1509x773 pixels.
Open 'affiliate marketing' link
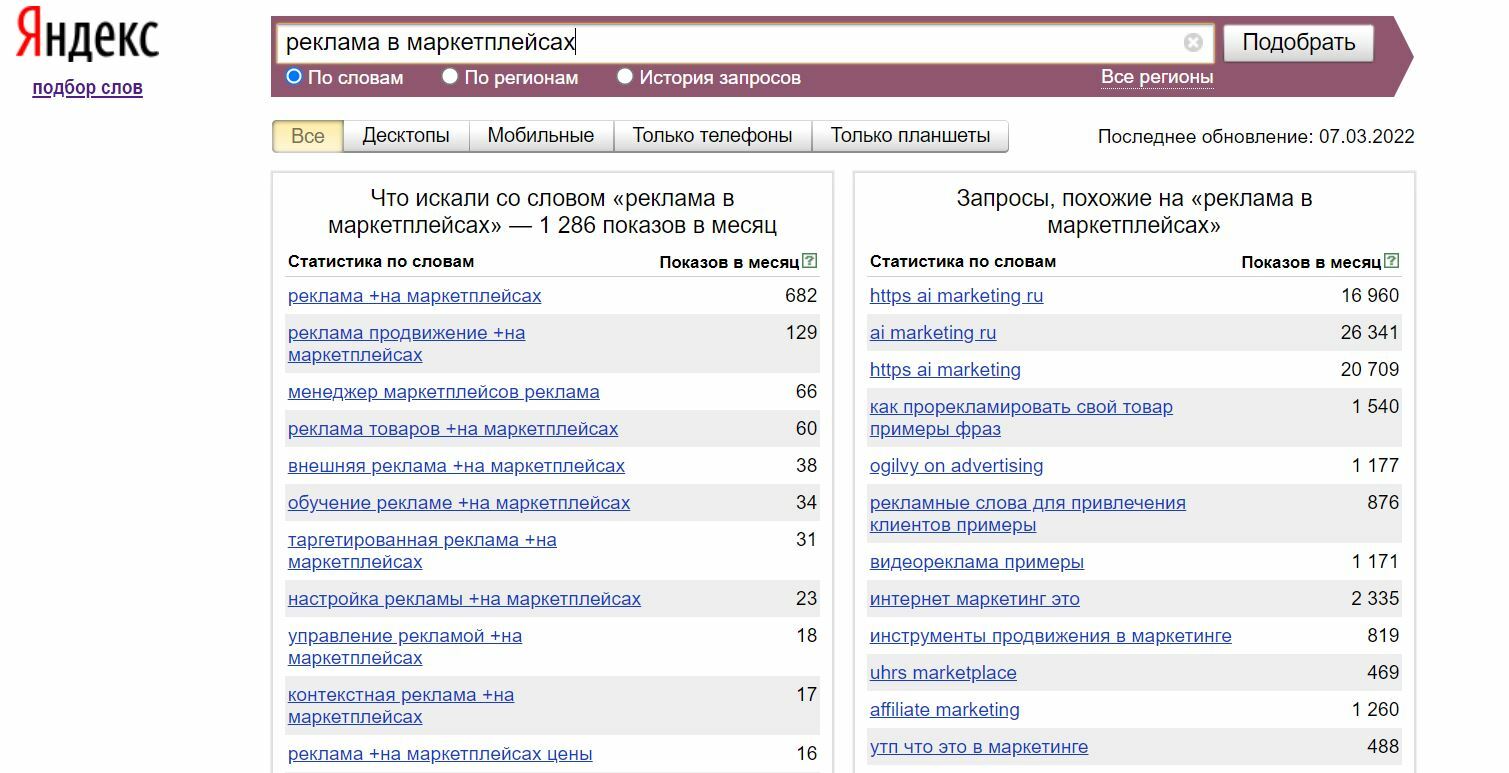coord(945,710)
